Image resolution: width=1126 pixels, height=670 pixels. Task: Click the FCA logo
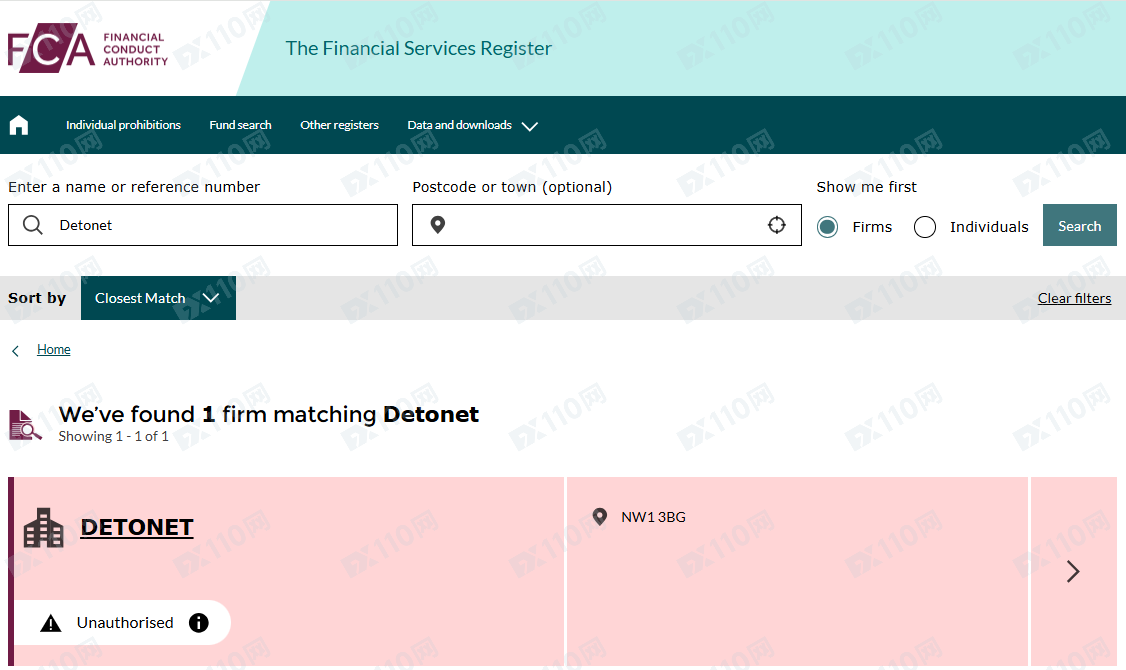(x=88, y=48)
